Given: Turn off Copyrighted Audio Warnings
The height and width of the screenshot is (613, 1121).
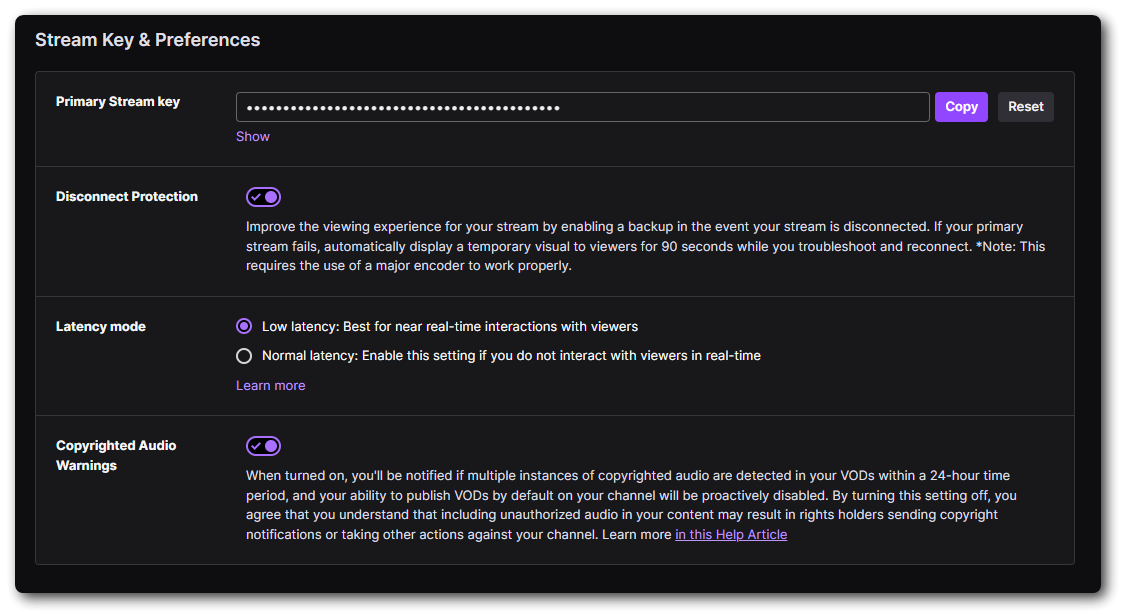Looking at the screenshot, I should (x=263, y=445).
